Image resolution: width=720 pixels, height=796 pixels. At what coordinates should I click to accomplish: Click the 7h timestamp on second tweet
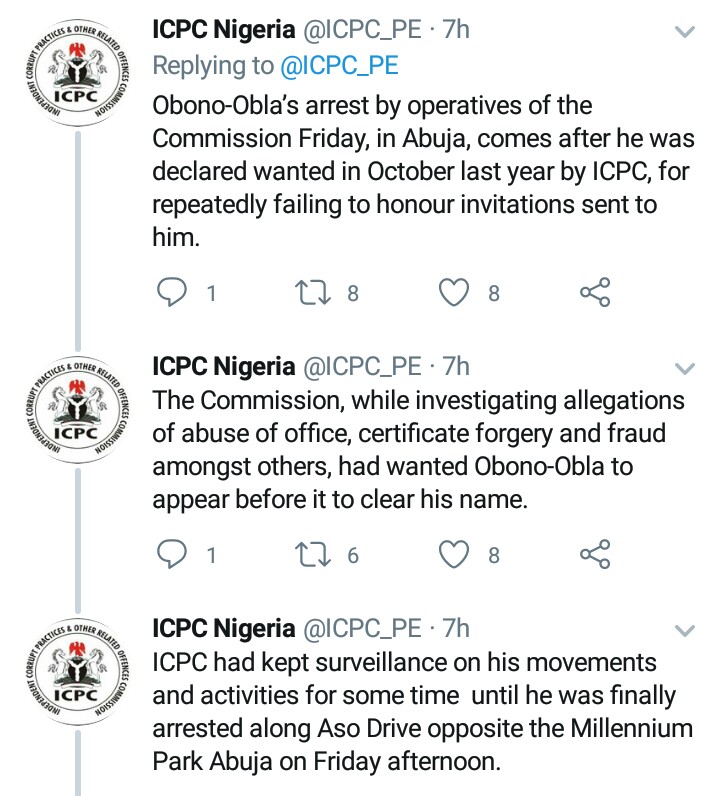coord(456,366)
